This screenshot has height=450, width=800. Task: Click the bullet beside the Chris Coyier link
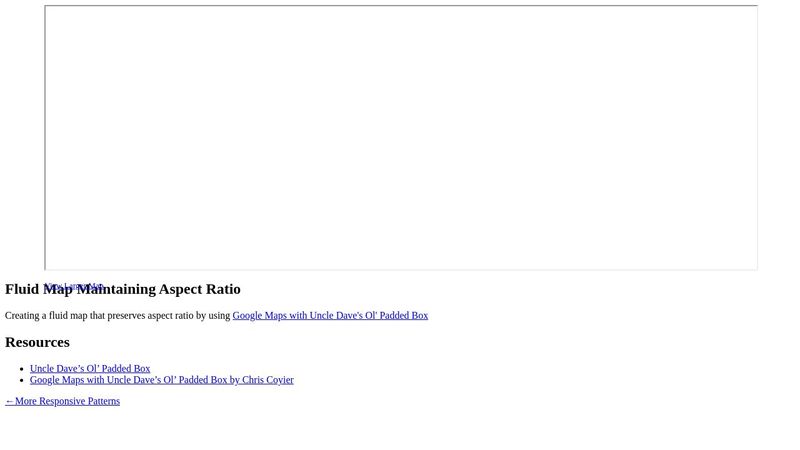click(x=22, y=380)
